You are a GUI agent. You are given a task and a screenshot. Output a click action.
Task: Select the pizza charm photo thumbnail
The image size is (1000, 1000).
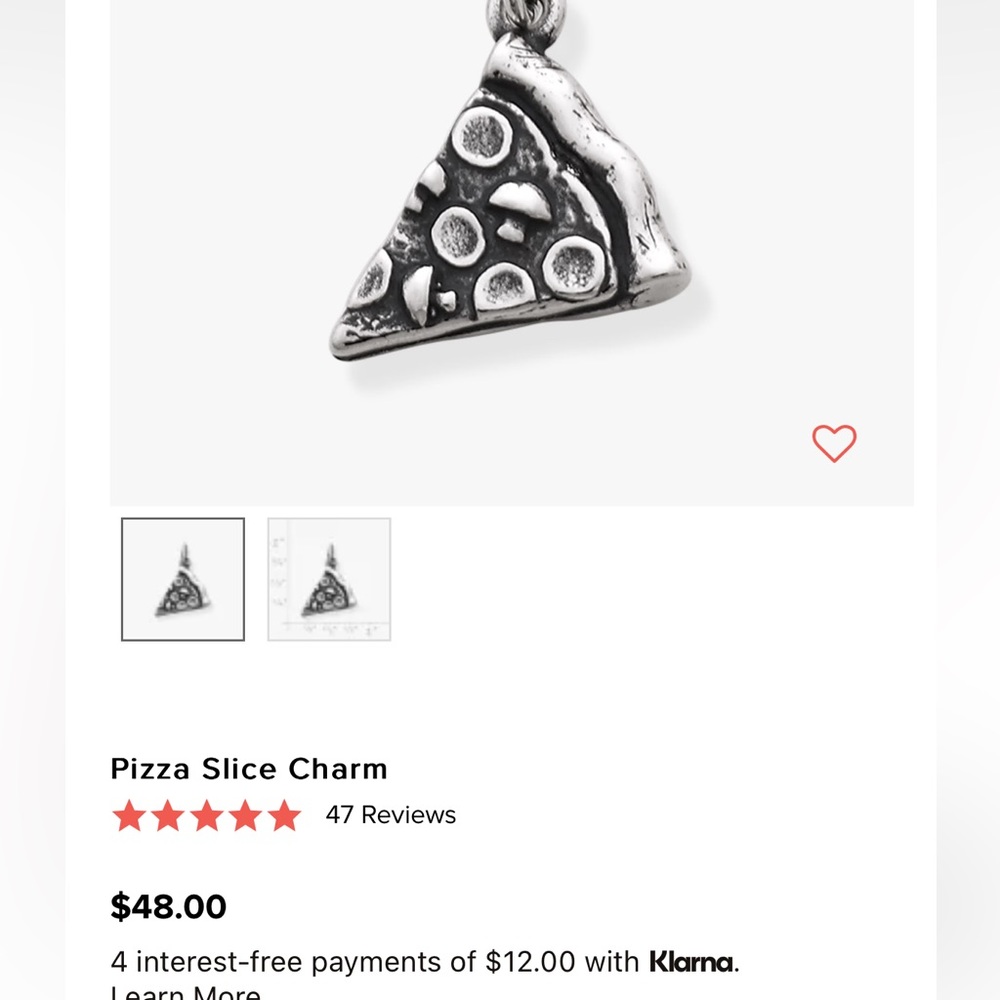[182, 577]
